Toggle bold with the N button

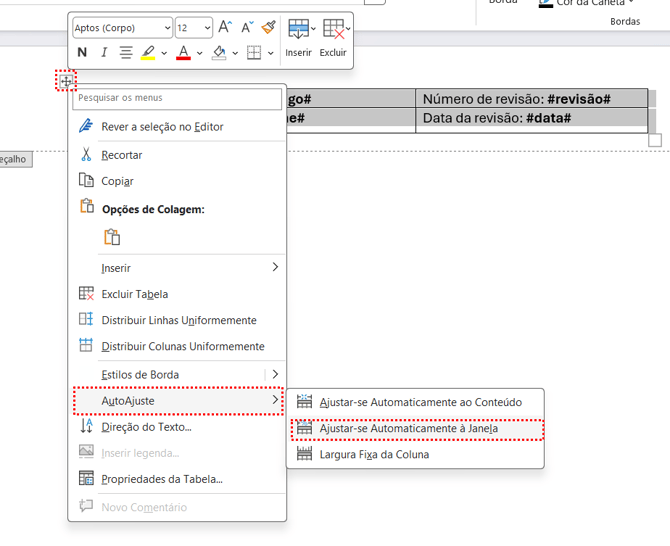(82, 53)
